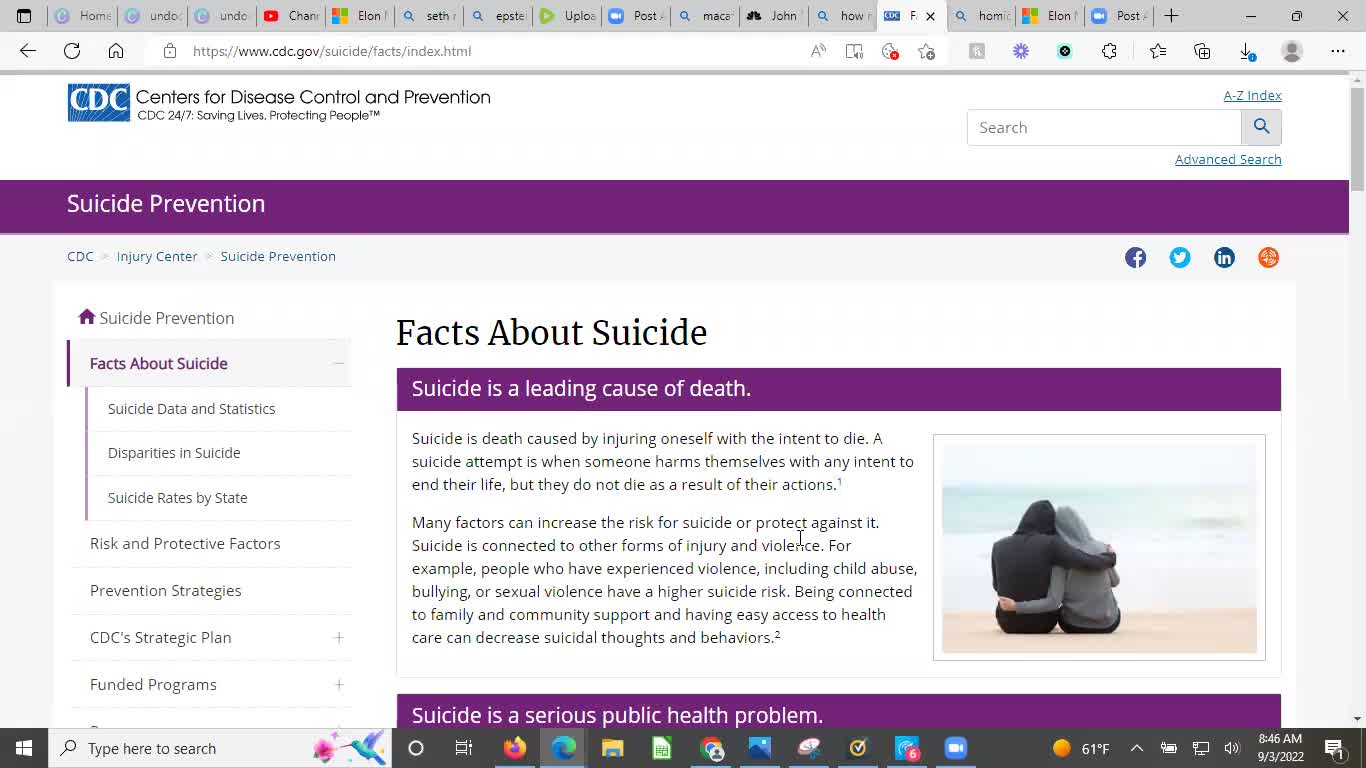
Task: Go to Injury Center breadcrumb link
Action: [157, 256]
